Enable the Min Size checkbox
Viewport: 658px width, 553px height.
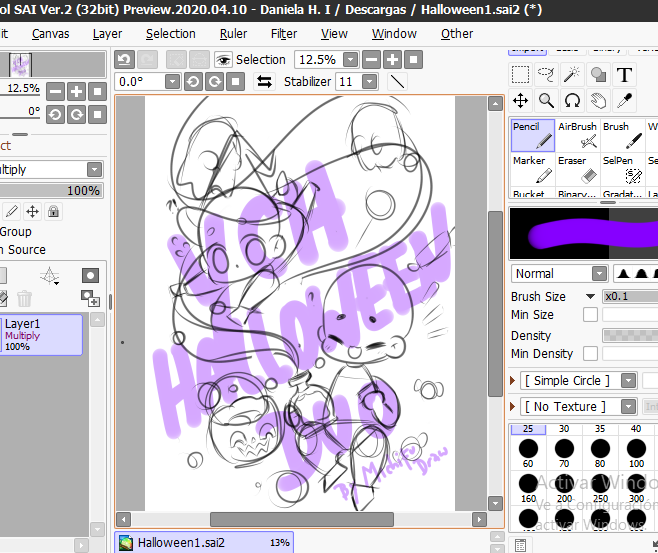(x=590, y=315)
